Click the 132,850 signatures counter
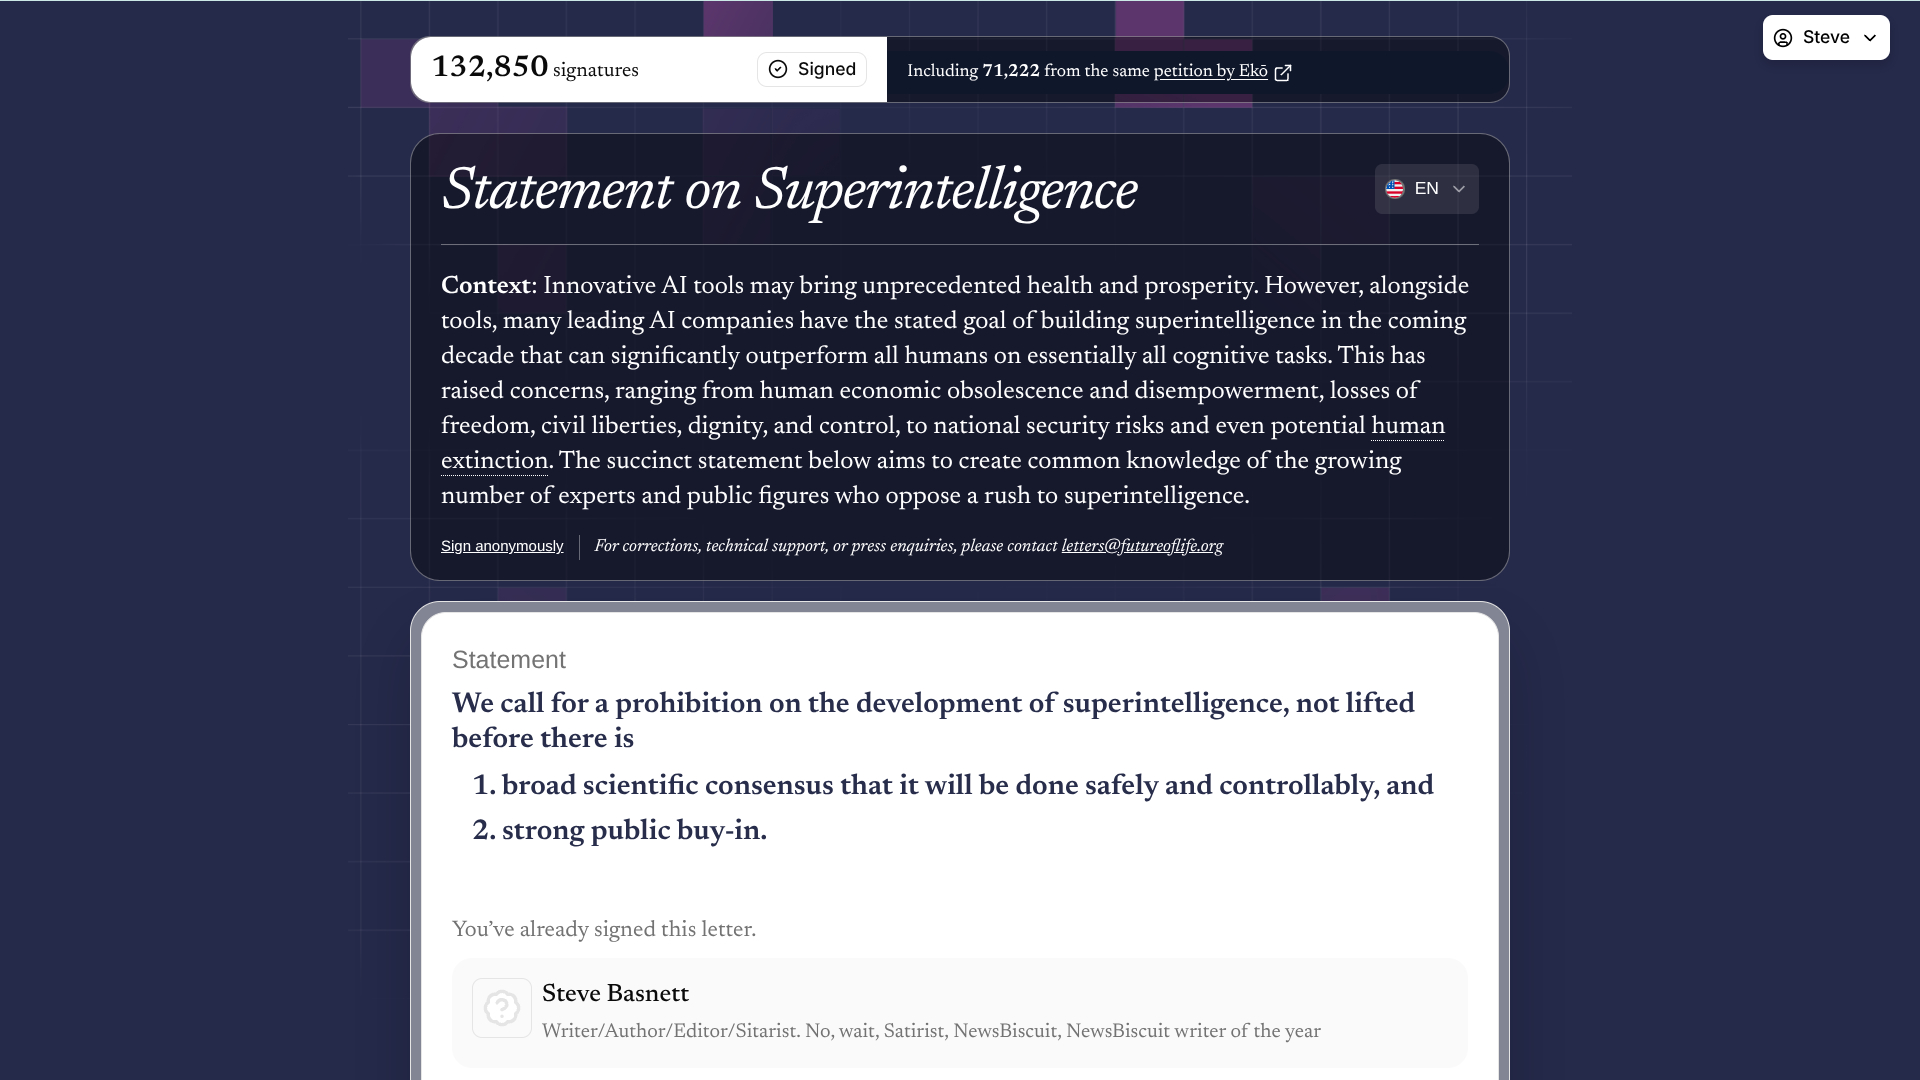Screen dimensions: 1920x1080 (535, 68)
